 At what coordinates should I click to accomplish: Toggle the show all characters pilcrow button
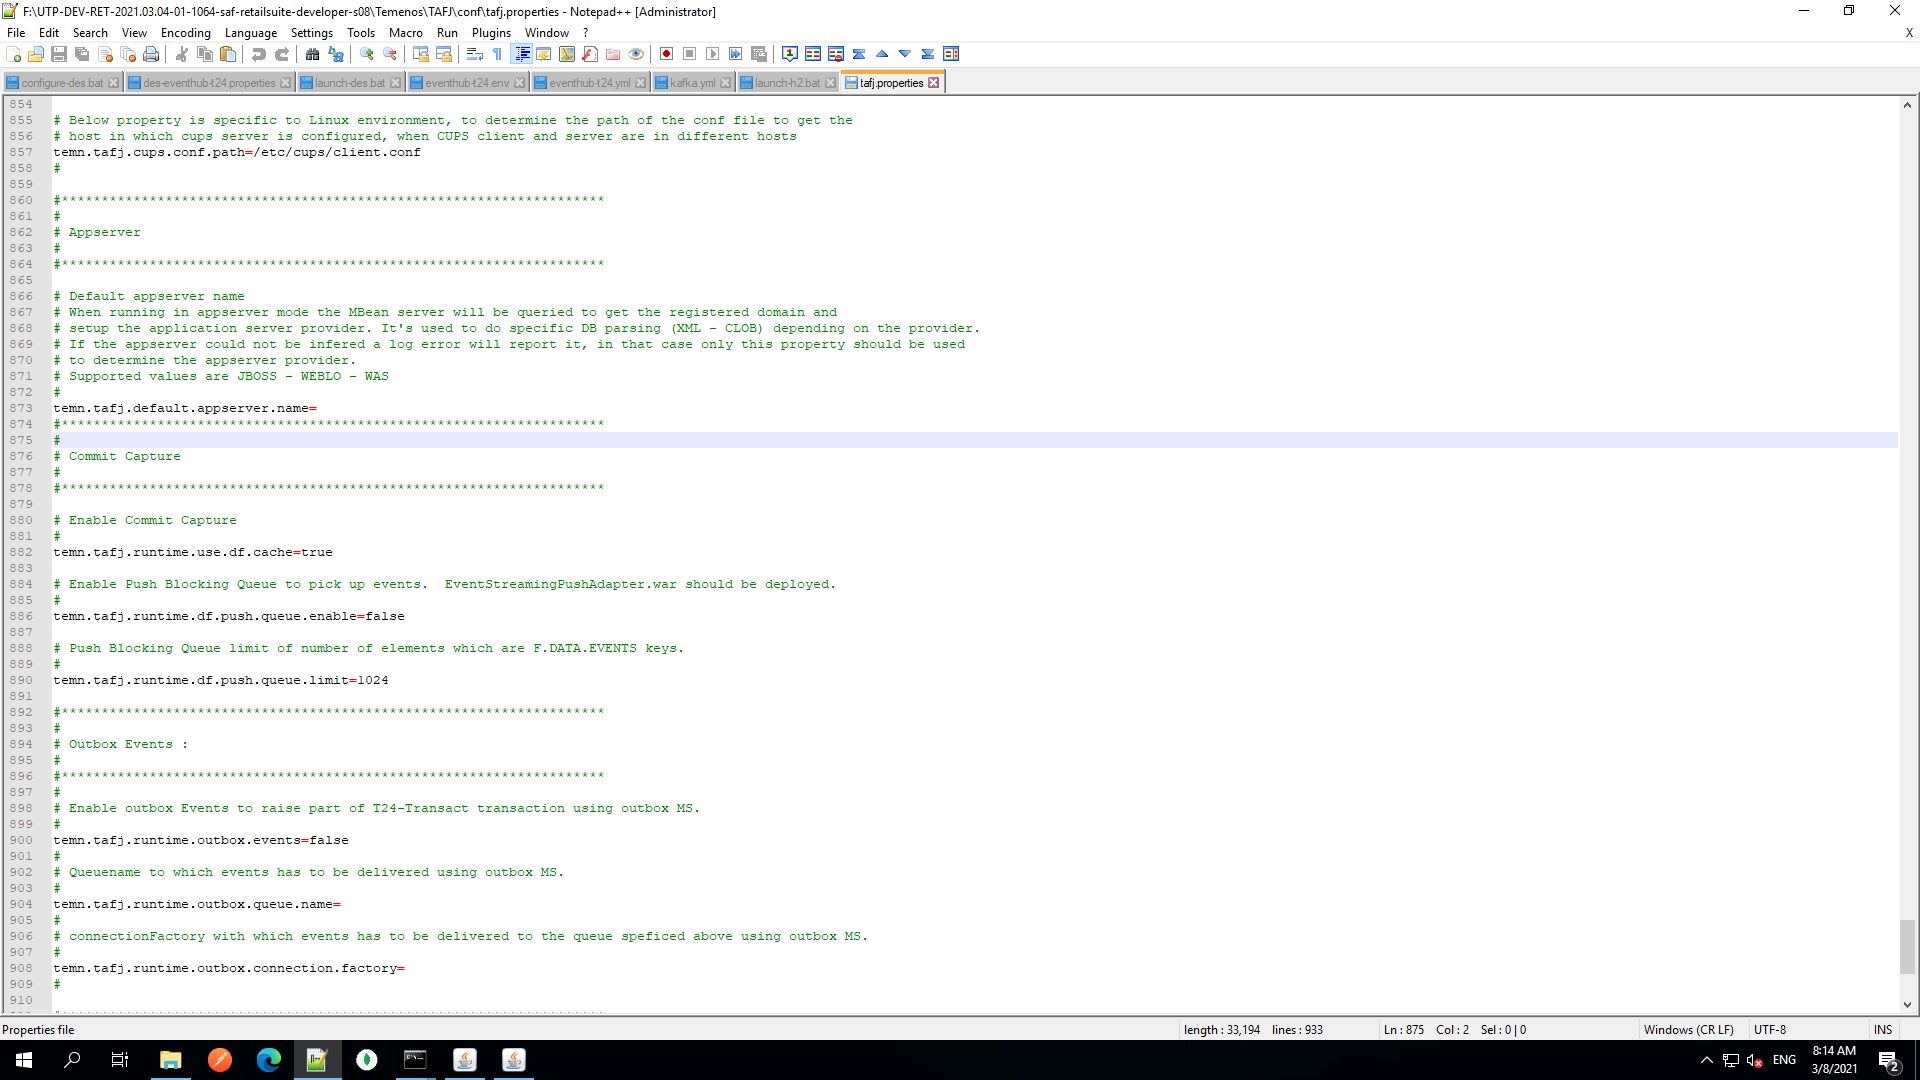497,54
